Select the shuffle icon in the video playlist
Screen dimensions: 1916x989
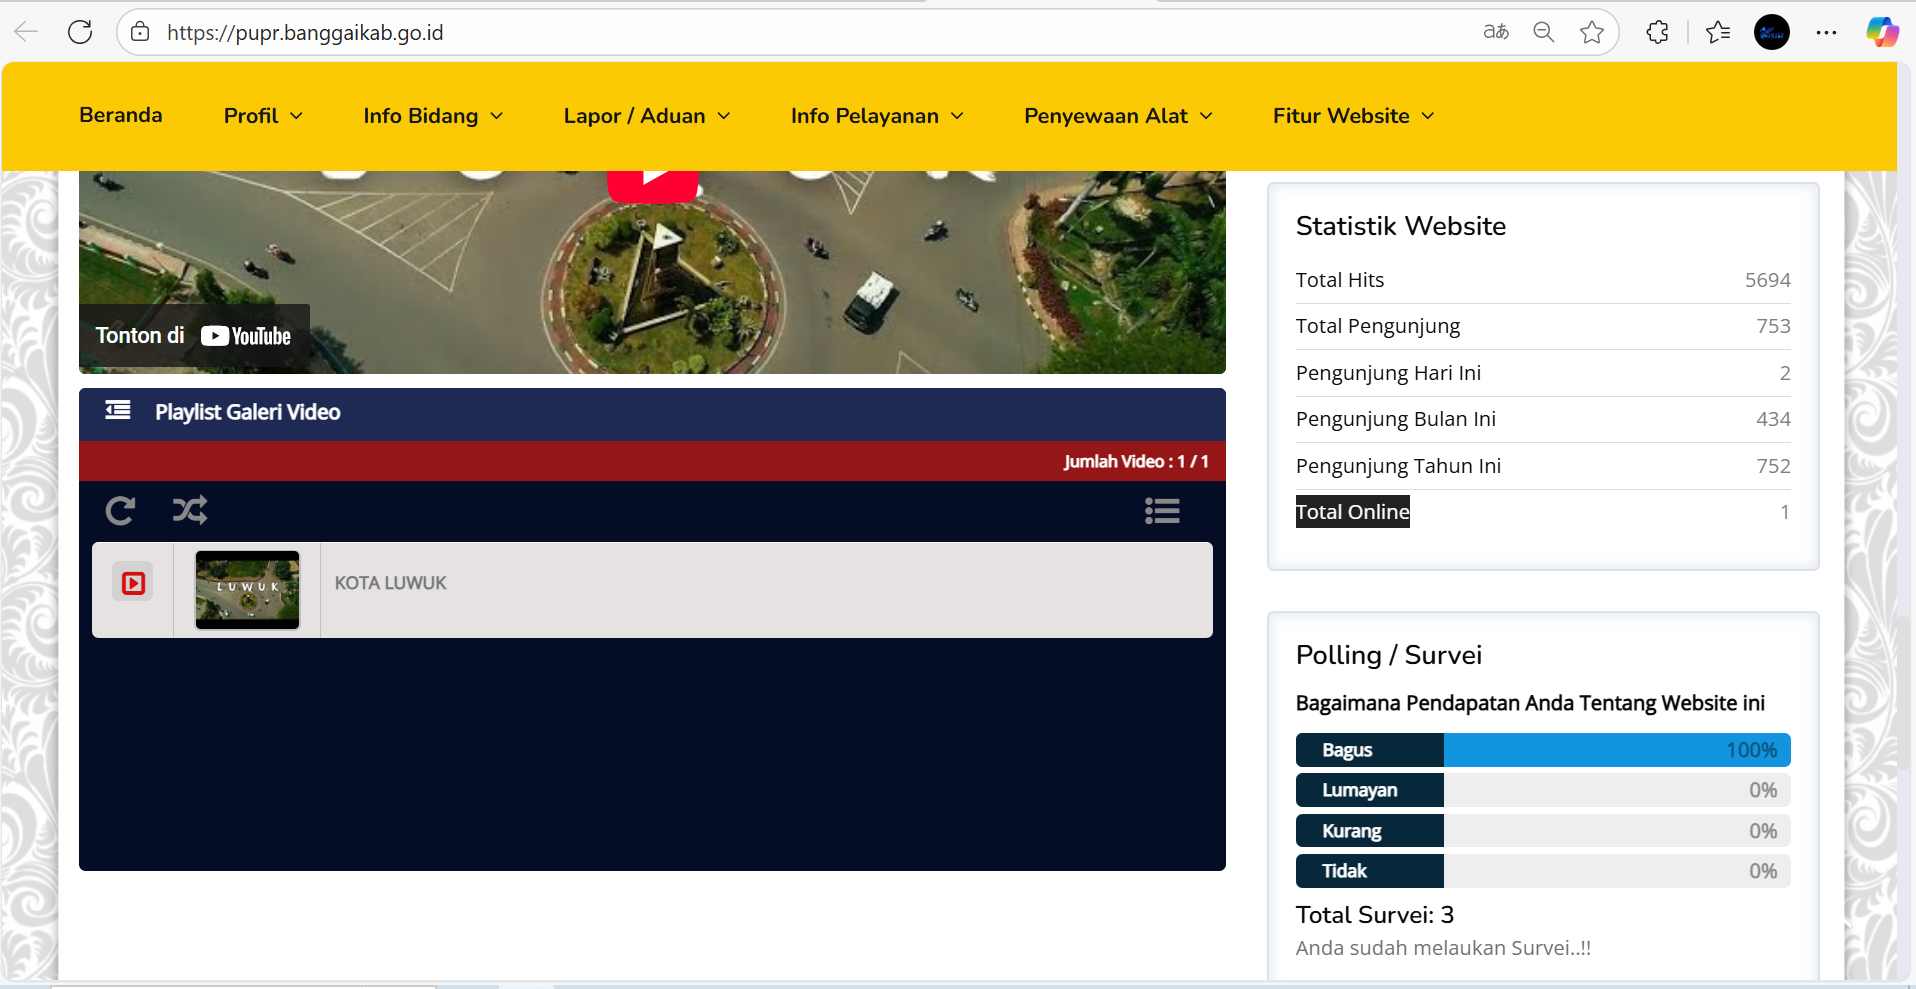coord(189,510)
